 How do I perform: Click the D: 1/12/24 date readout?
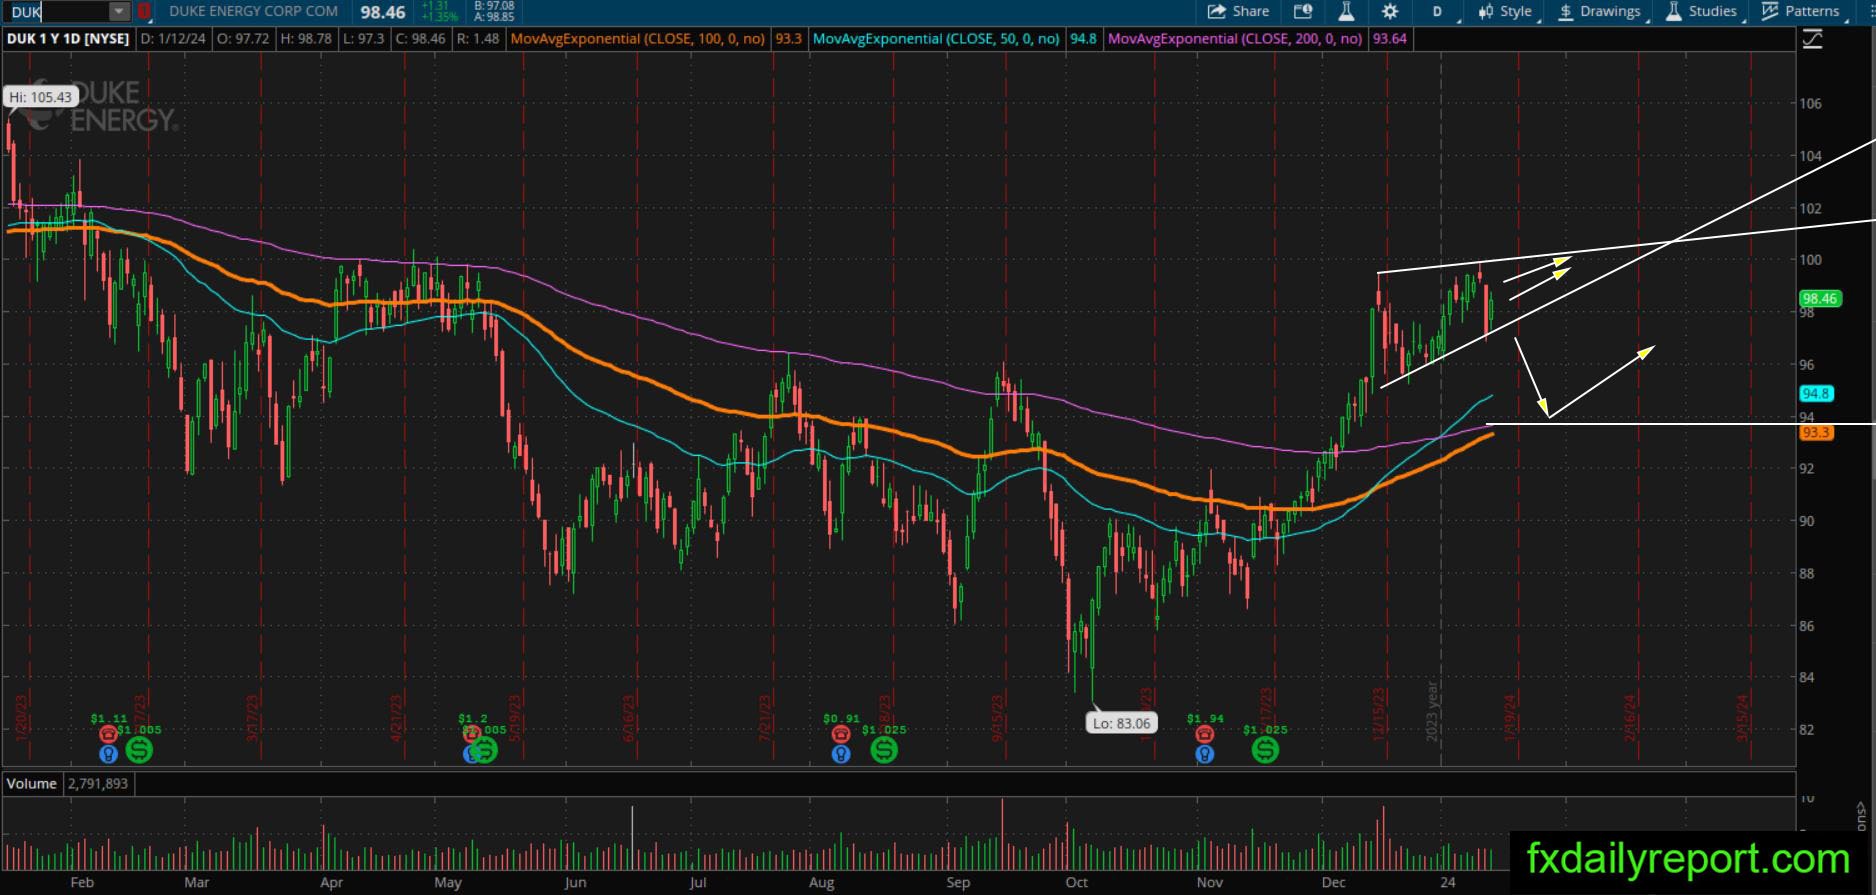click(175, 39)
